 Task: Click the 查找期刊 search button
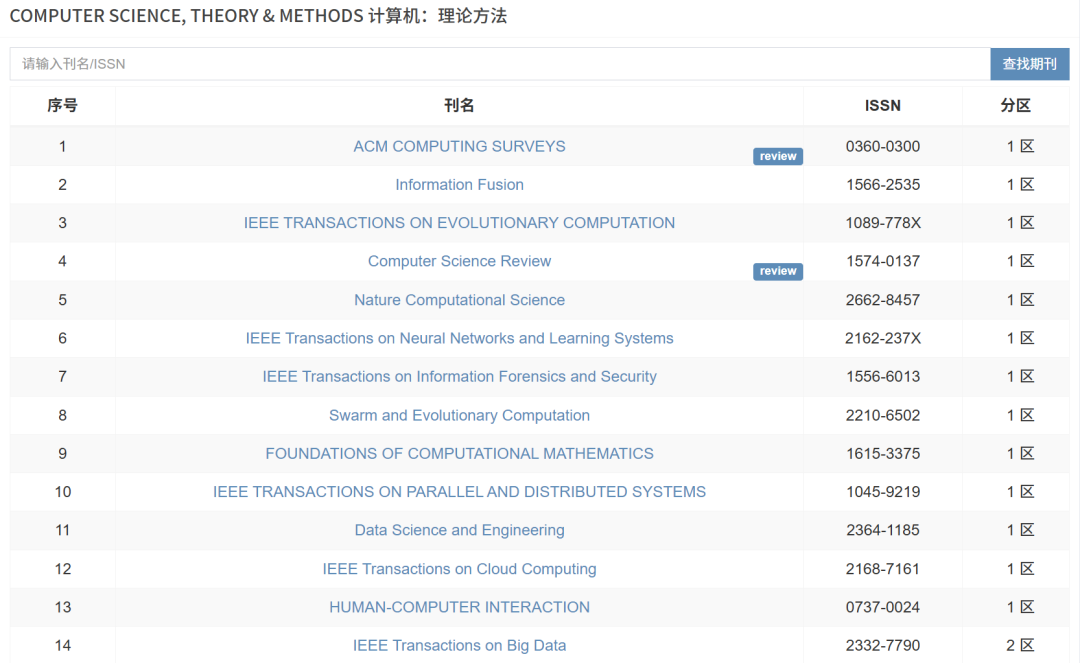tap(1030, 64)
